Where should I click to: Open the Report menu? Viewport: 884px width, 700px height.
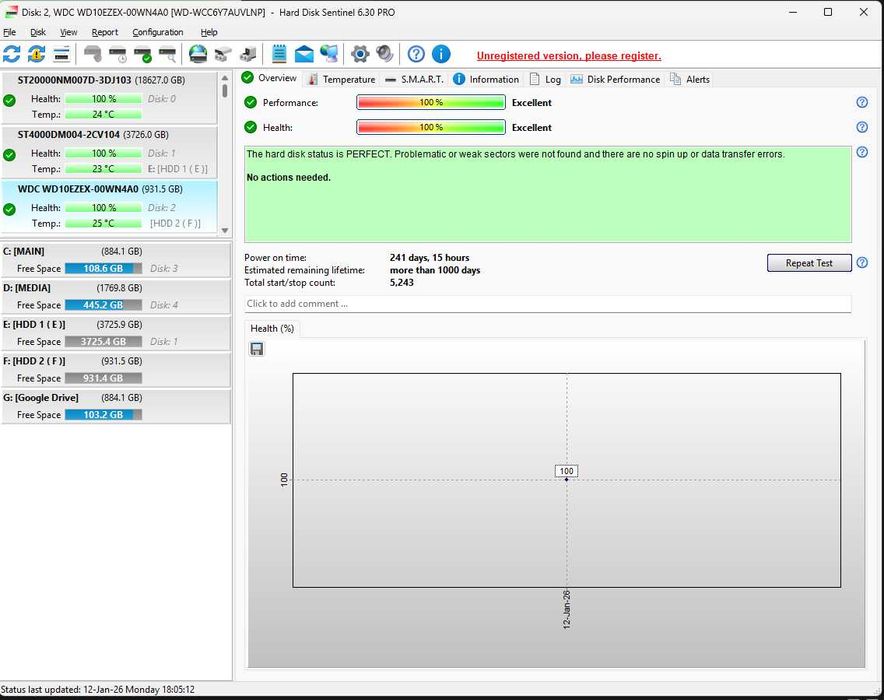105,32
